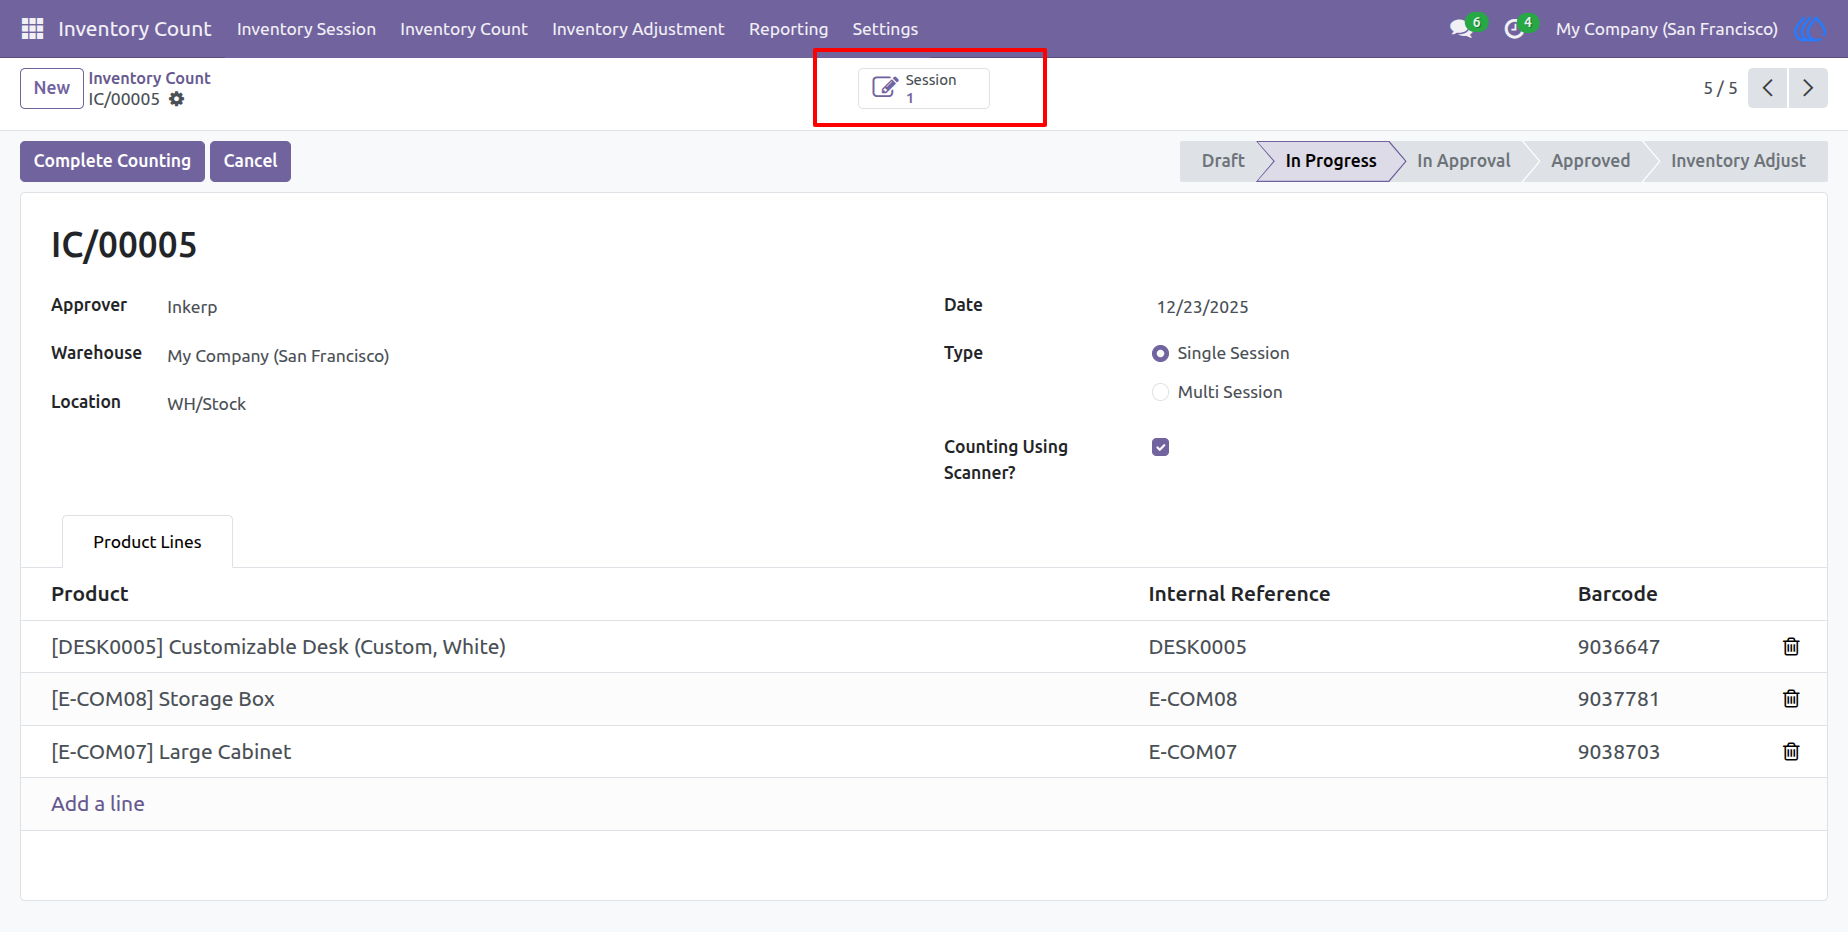Select the In Progress status stage
Viewport: 1848px width, 932px height.
(x=1330, y=161)
